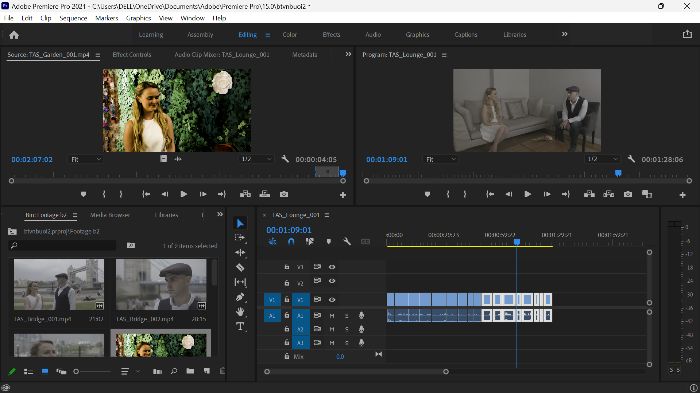Open Media Browser tab

coord(110,215)
